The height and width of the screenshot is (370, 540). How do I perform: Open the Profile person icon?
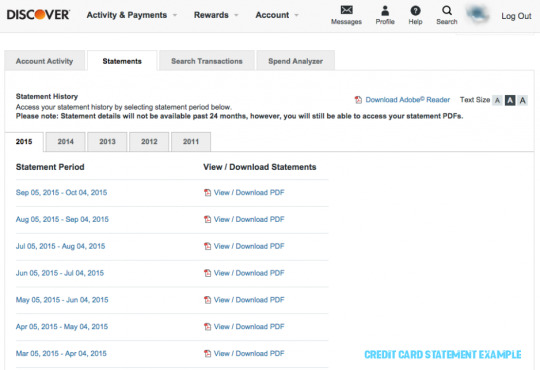point(385,10)
